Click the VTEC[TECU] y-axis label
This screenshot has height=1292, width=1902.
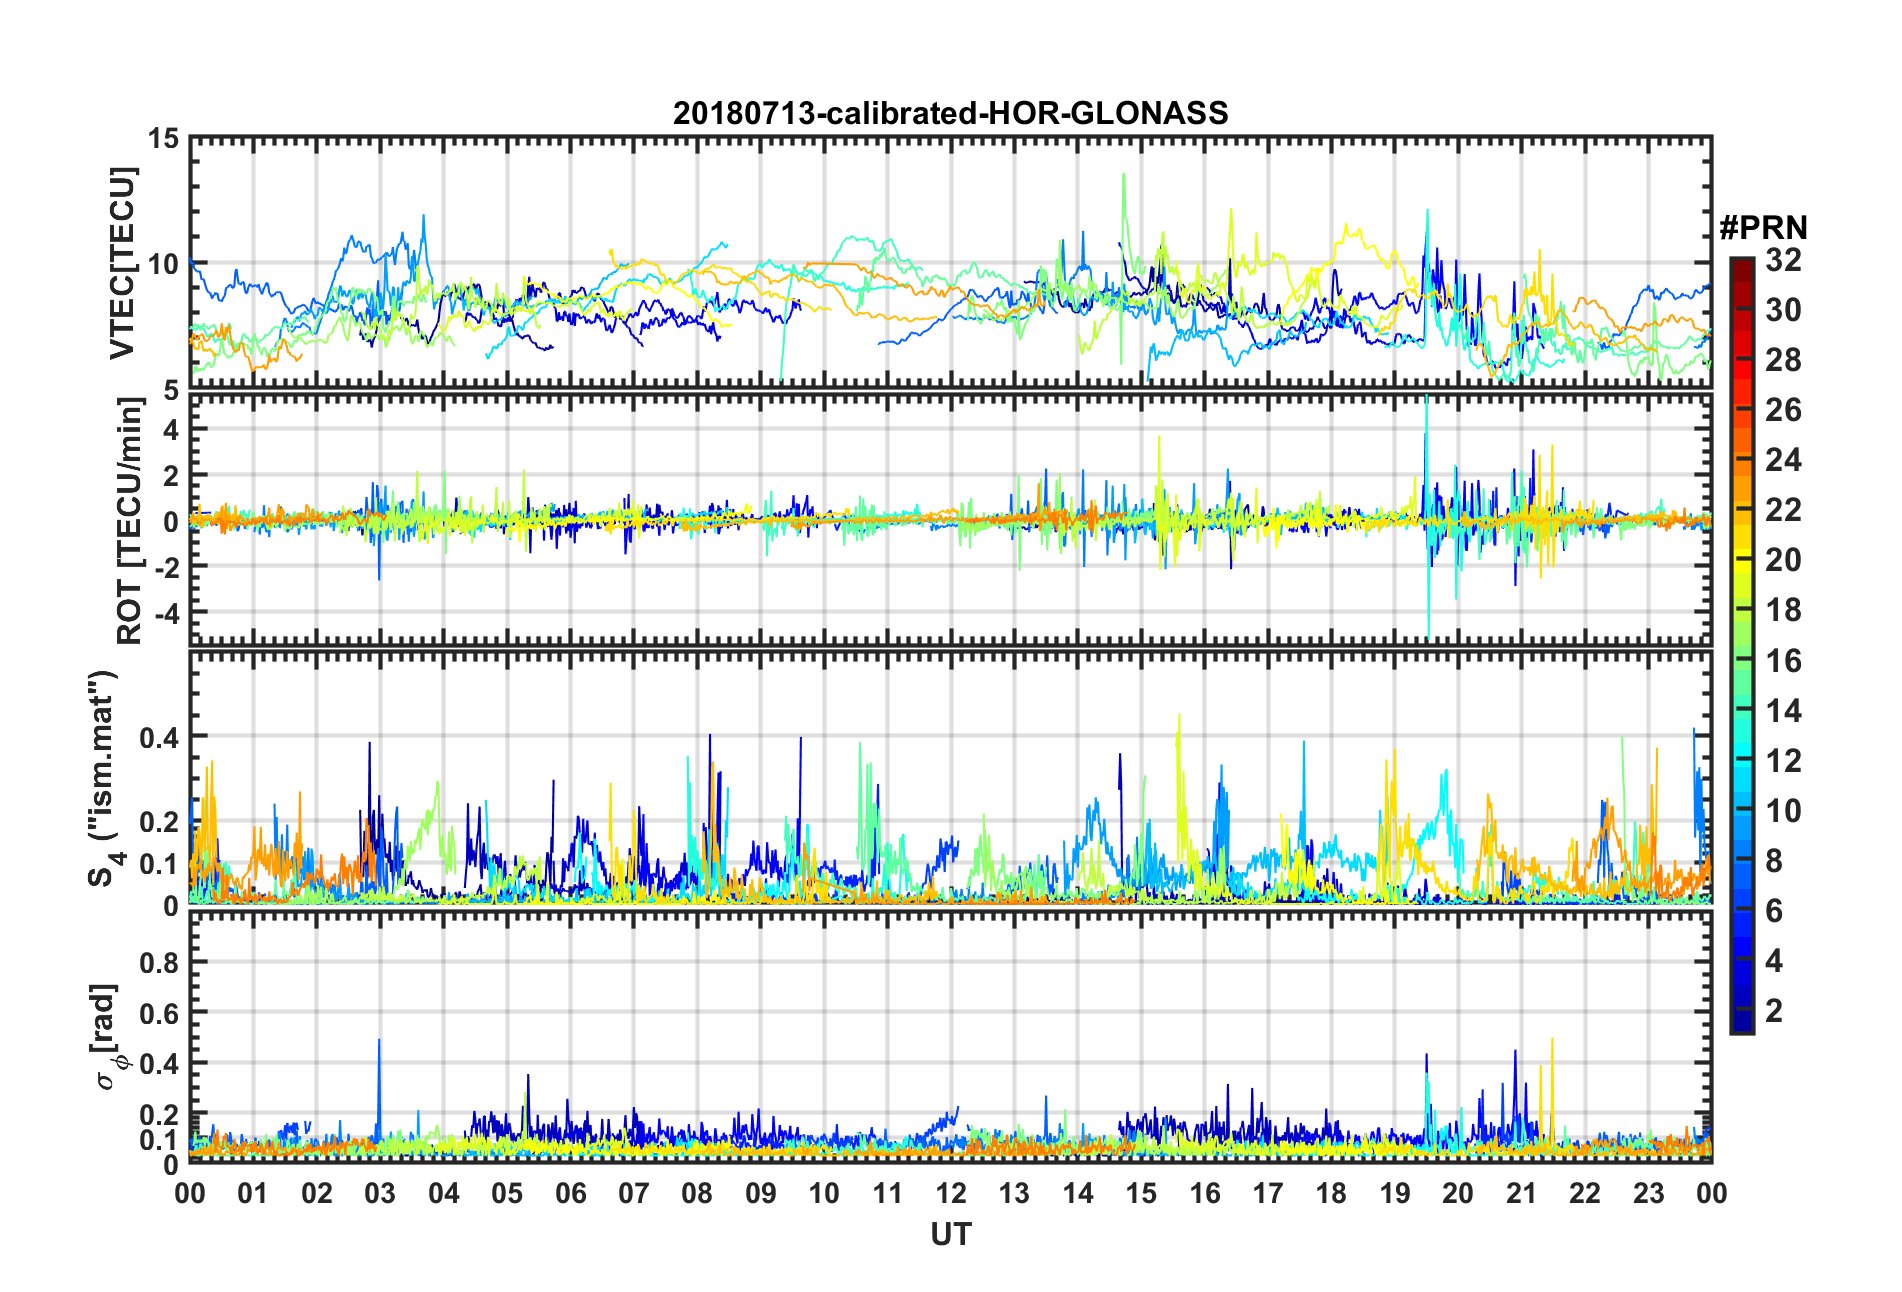(123, 263)
